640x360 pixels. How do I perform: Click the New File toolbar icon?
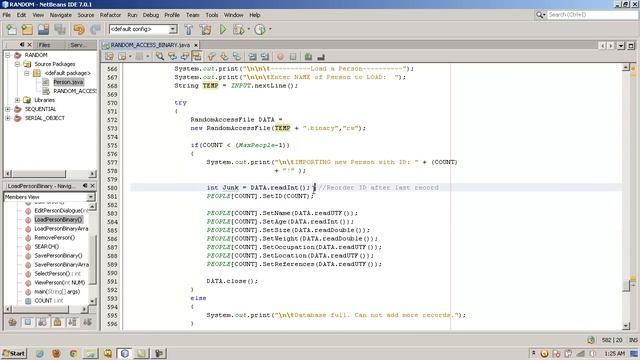pos(11,29)
